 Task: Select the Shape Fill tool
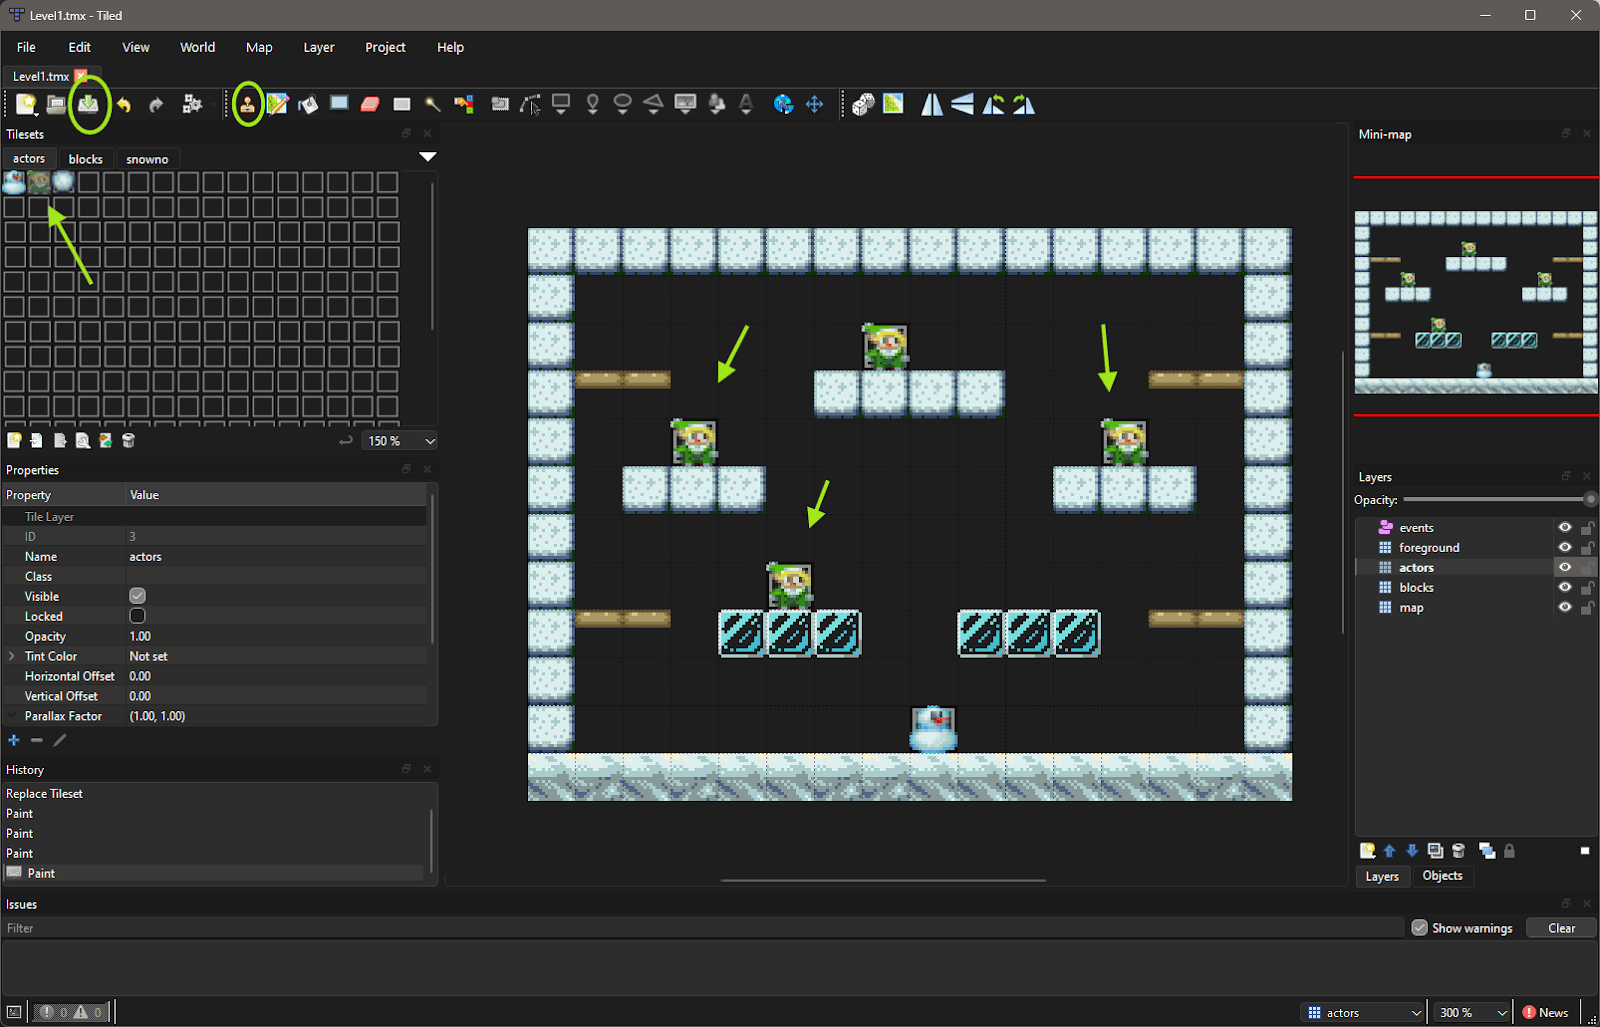339,104
